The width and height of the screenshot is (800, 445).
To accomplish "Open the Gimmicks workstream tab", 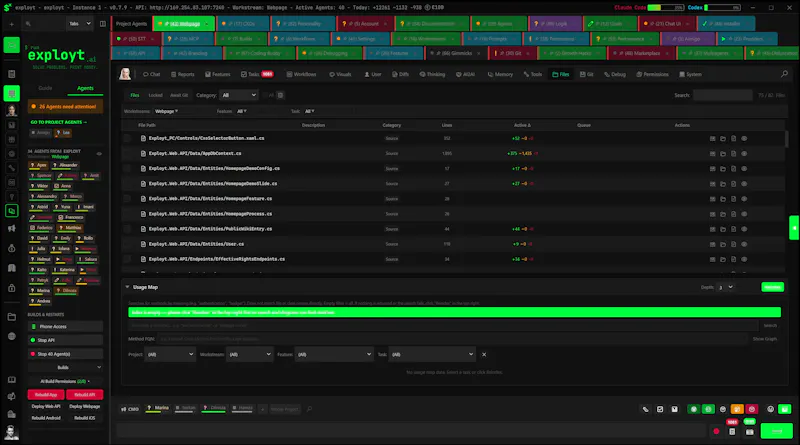I will pyautogui.click(x=456, y=53).
